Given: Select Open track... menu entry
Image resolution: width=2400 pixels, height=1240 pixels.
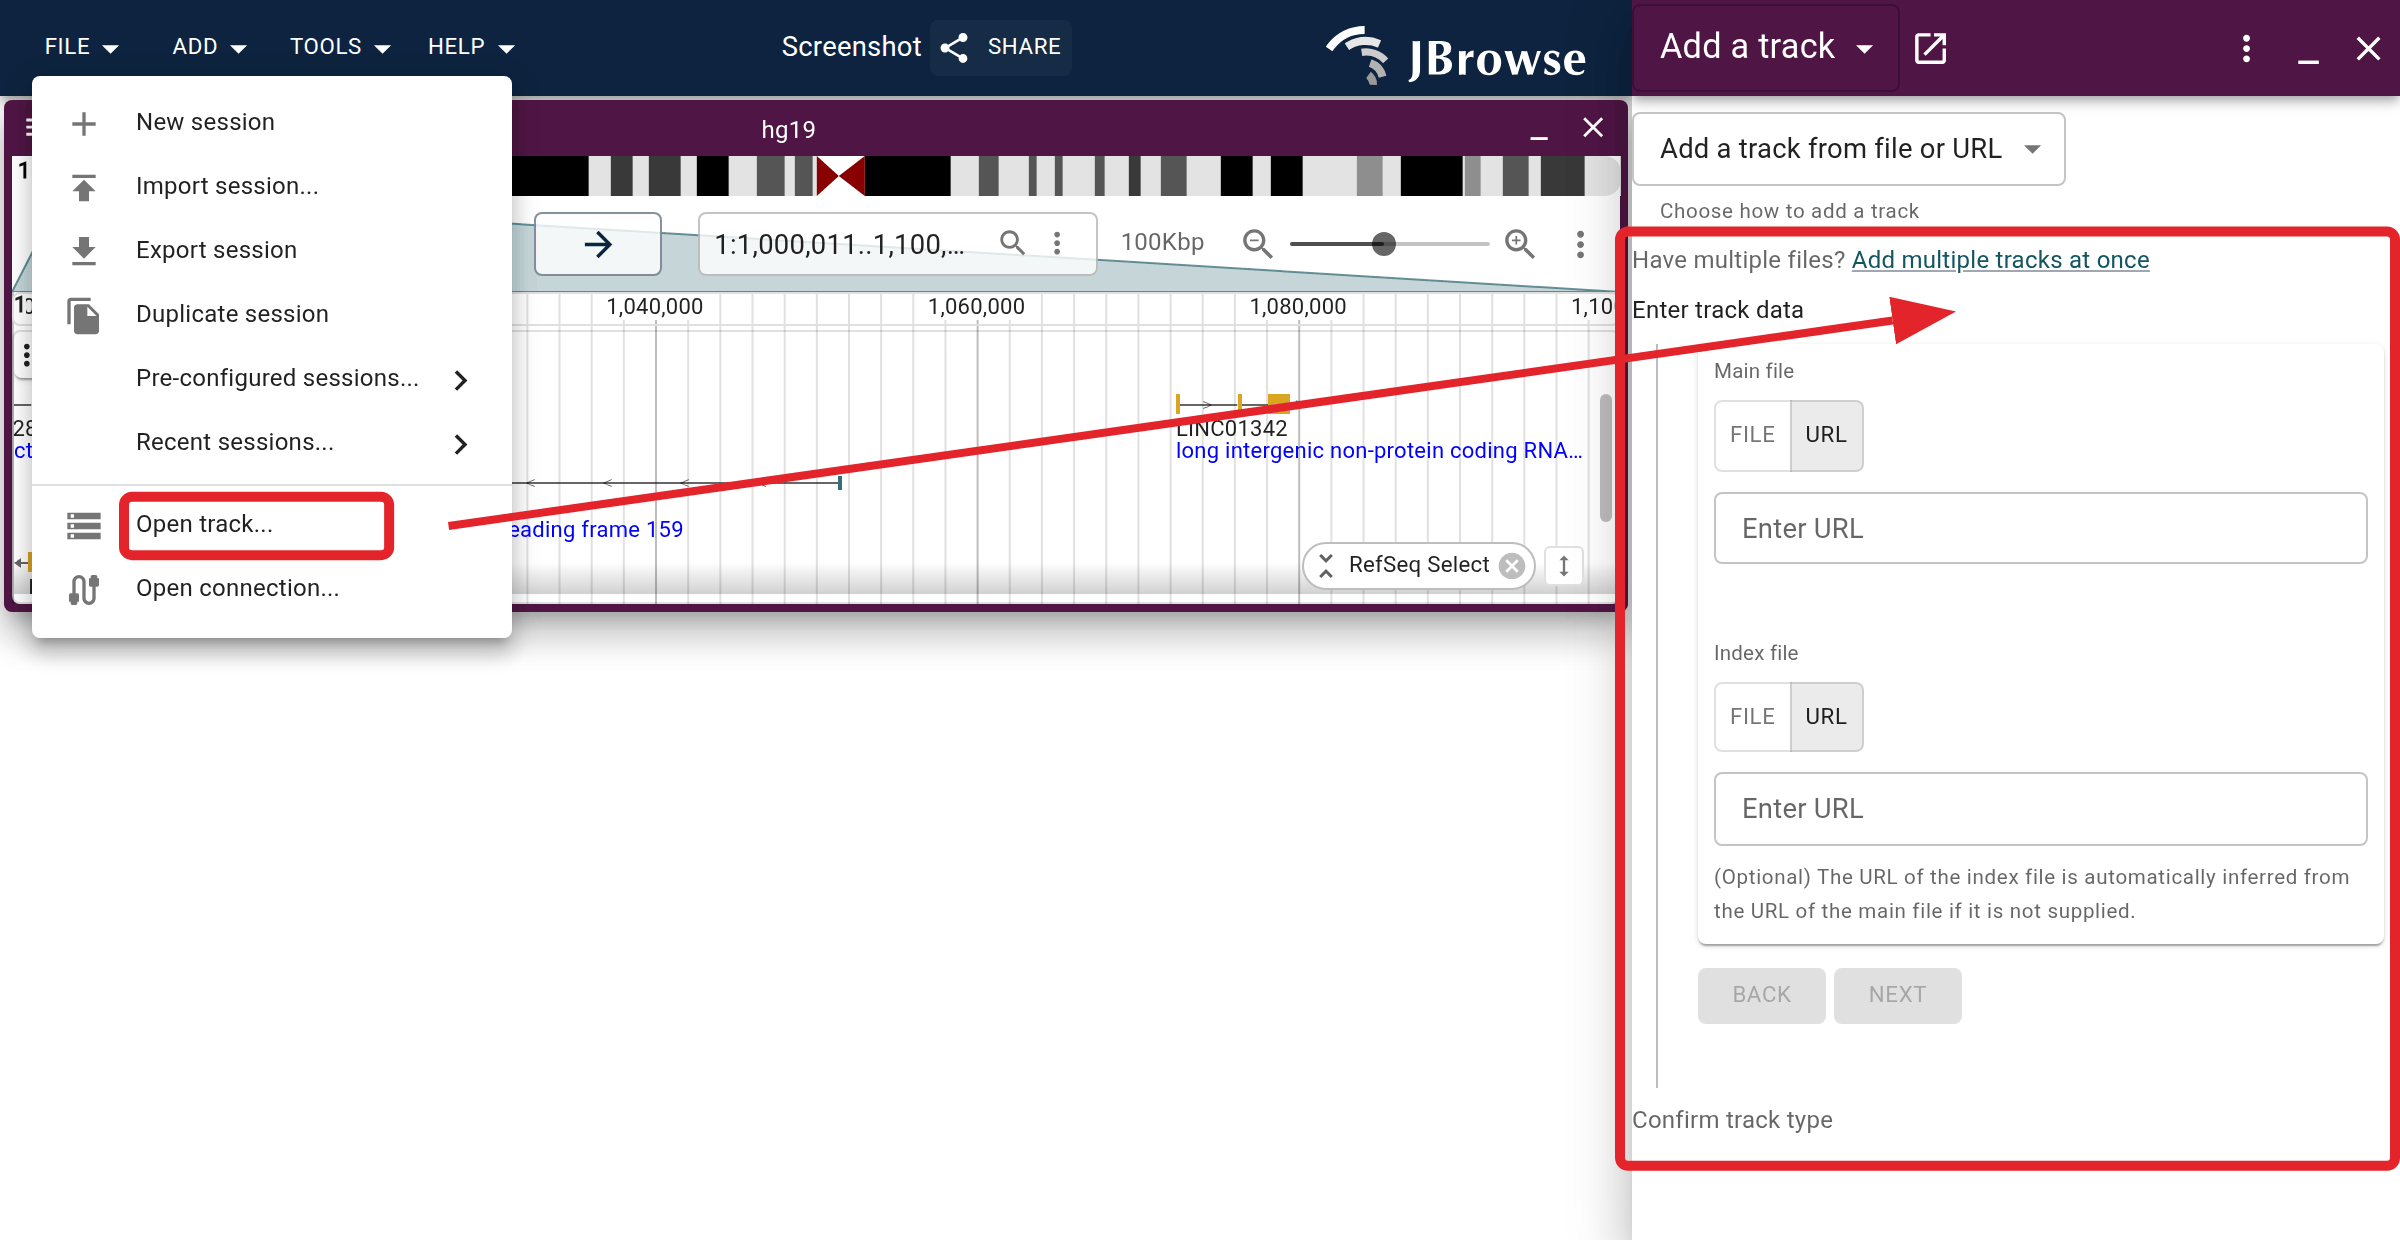Looking at the screenshot, I should click(x=272, y=524).
